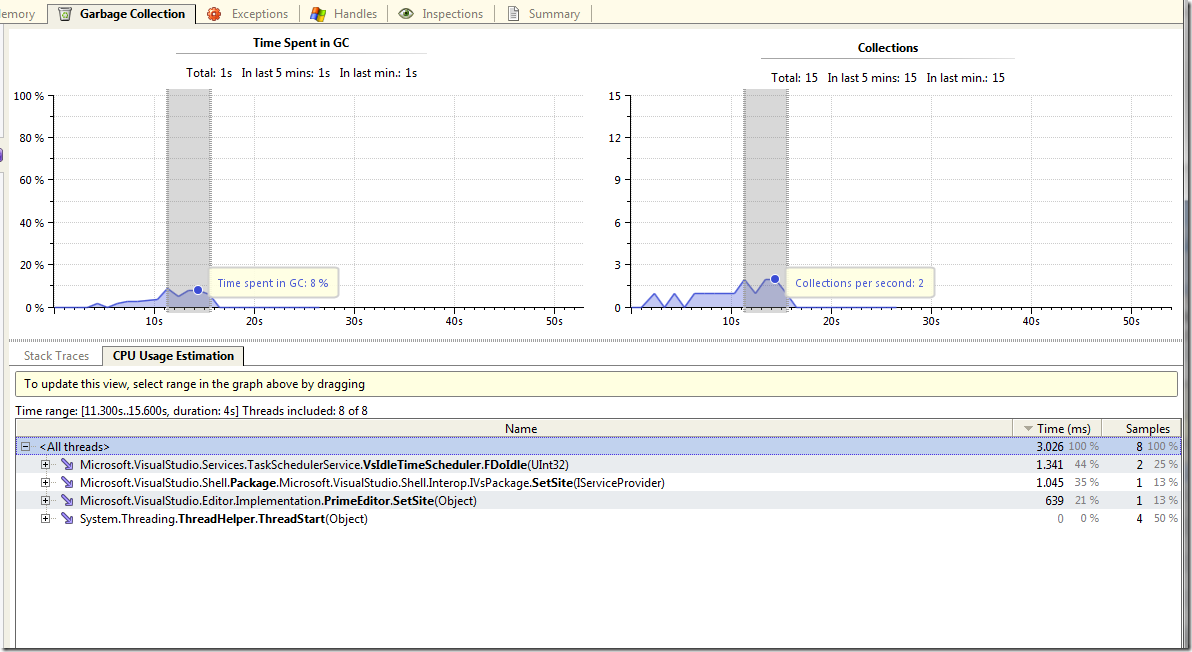This screenshot has height=652, width=1192.
Task: Click the 'Collections' chart title
Action: pos(888,47)
